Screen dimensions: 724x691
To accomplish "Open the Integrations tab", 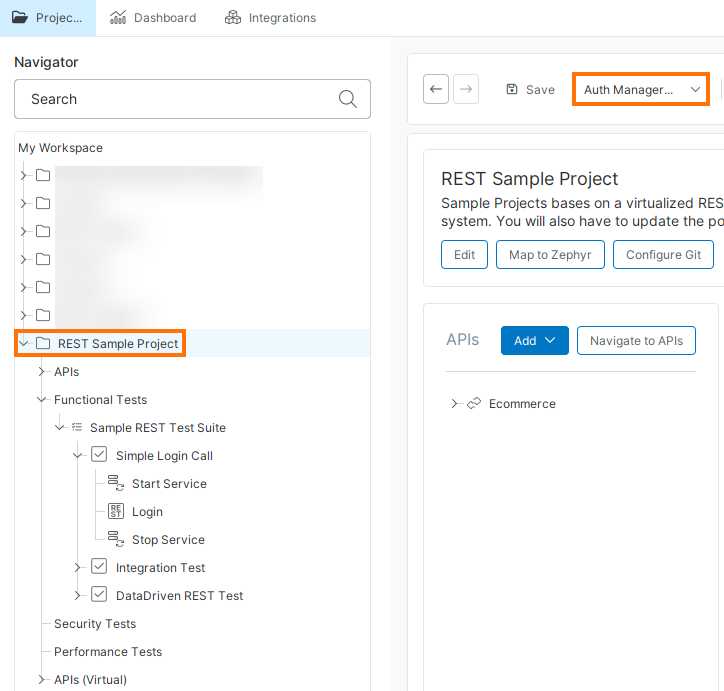I will (270, 18).
